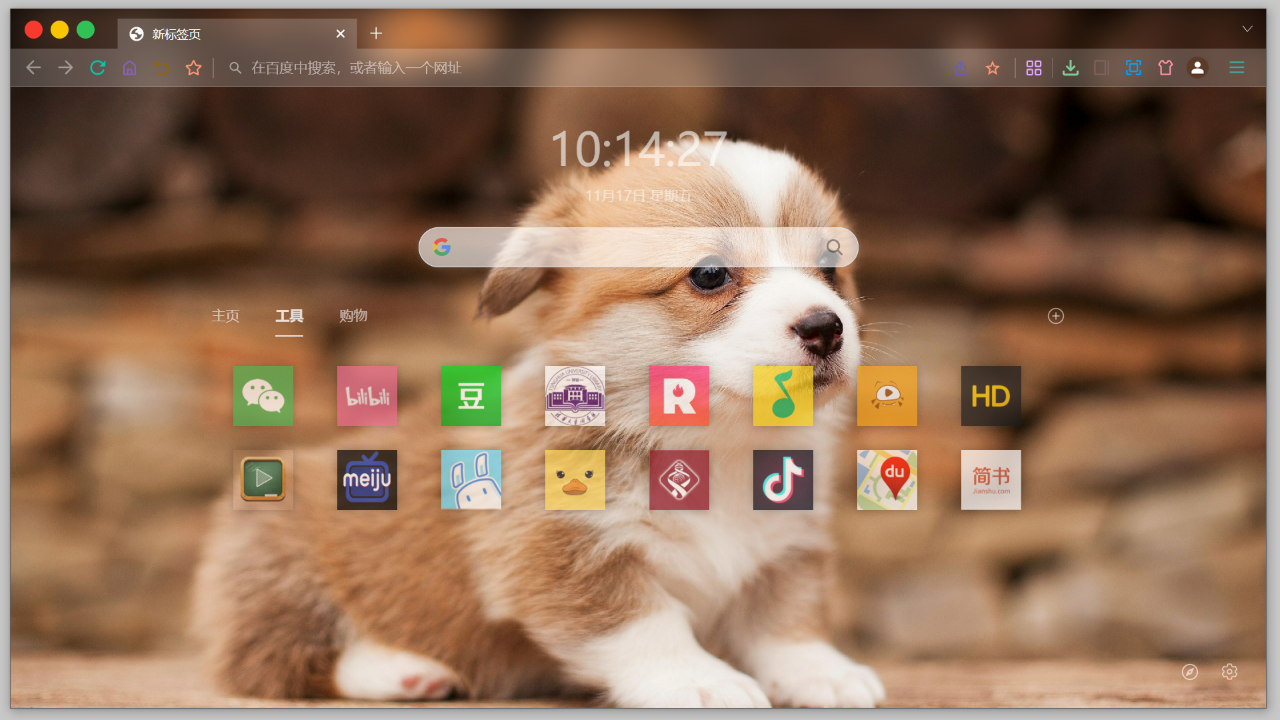Open the Jianshu shortcut icon

point(991,480)
